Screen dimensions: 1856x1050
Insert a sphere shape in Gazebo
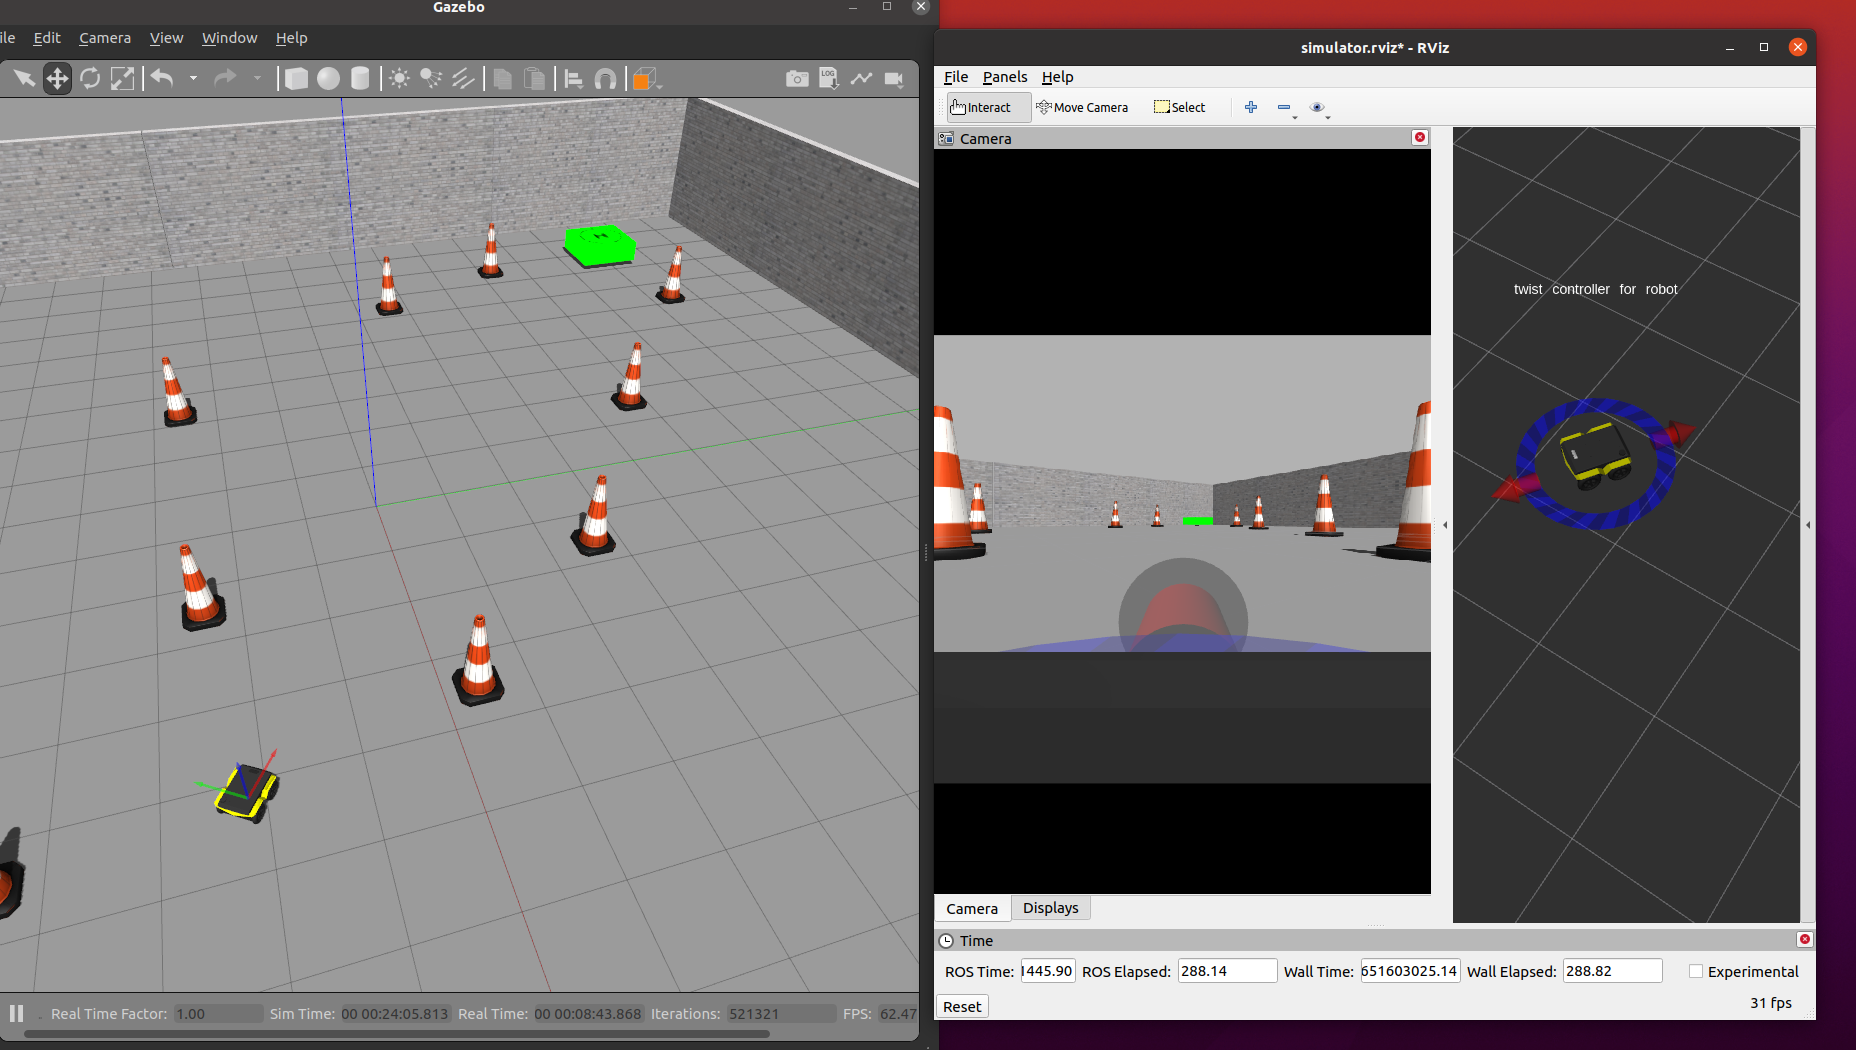(x=327, y=78)
